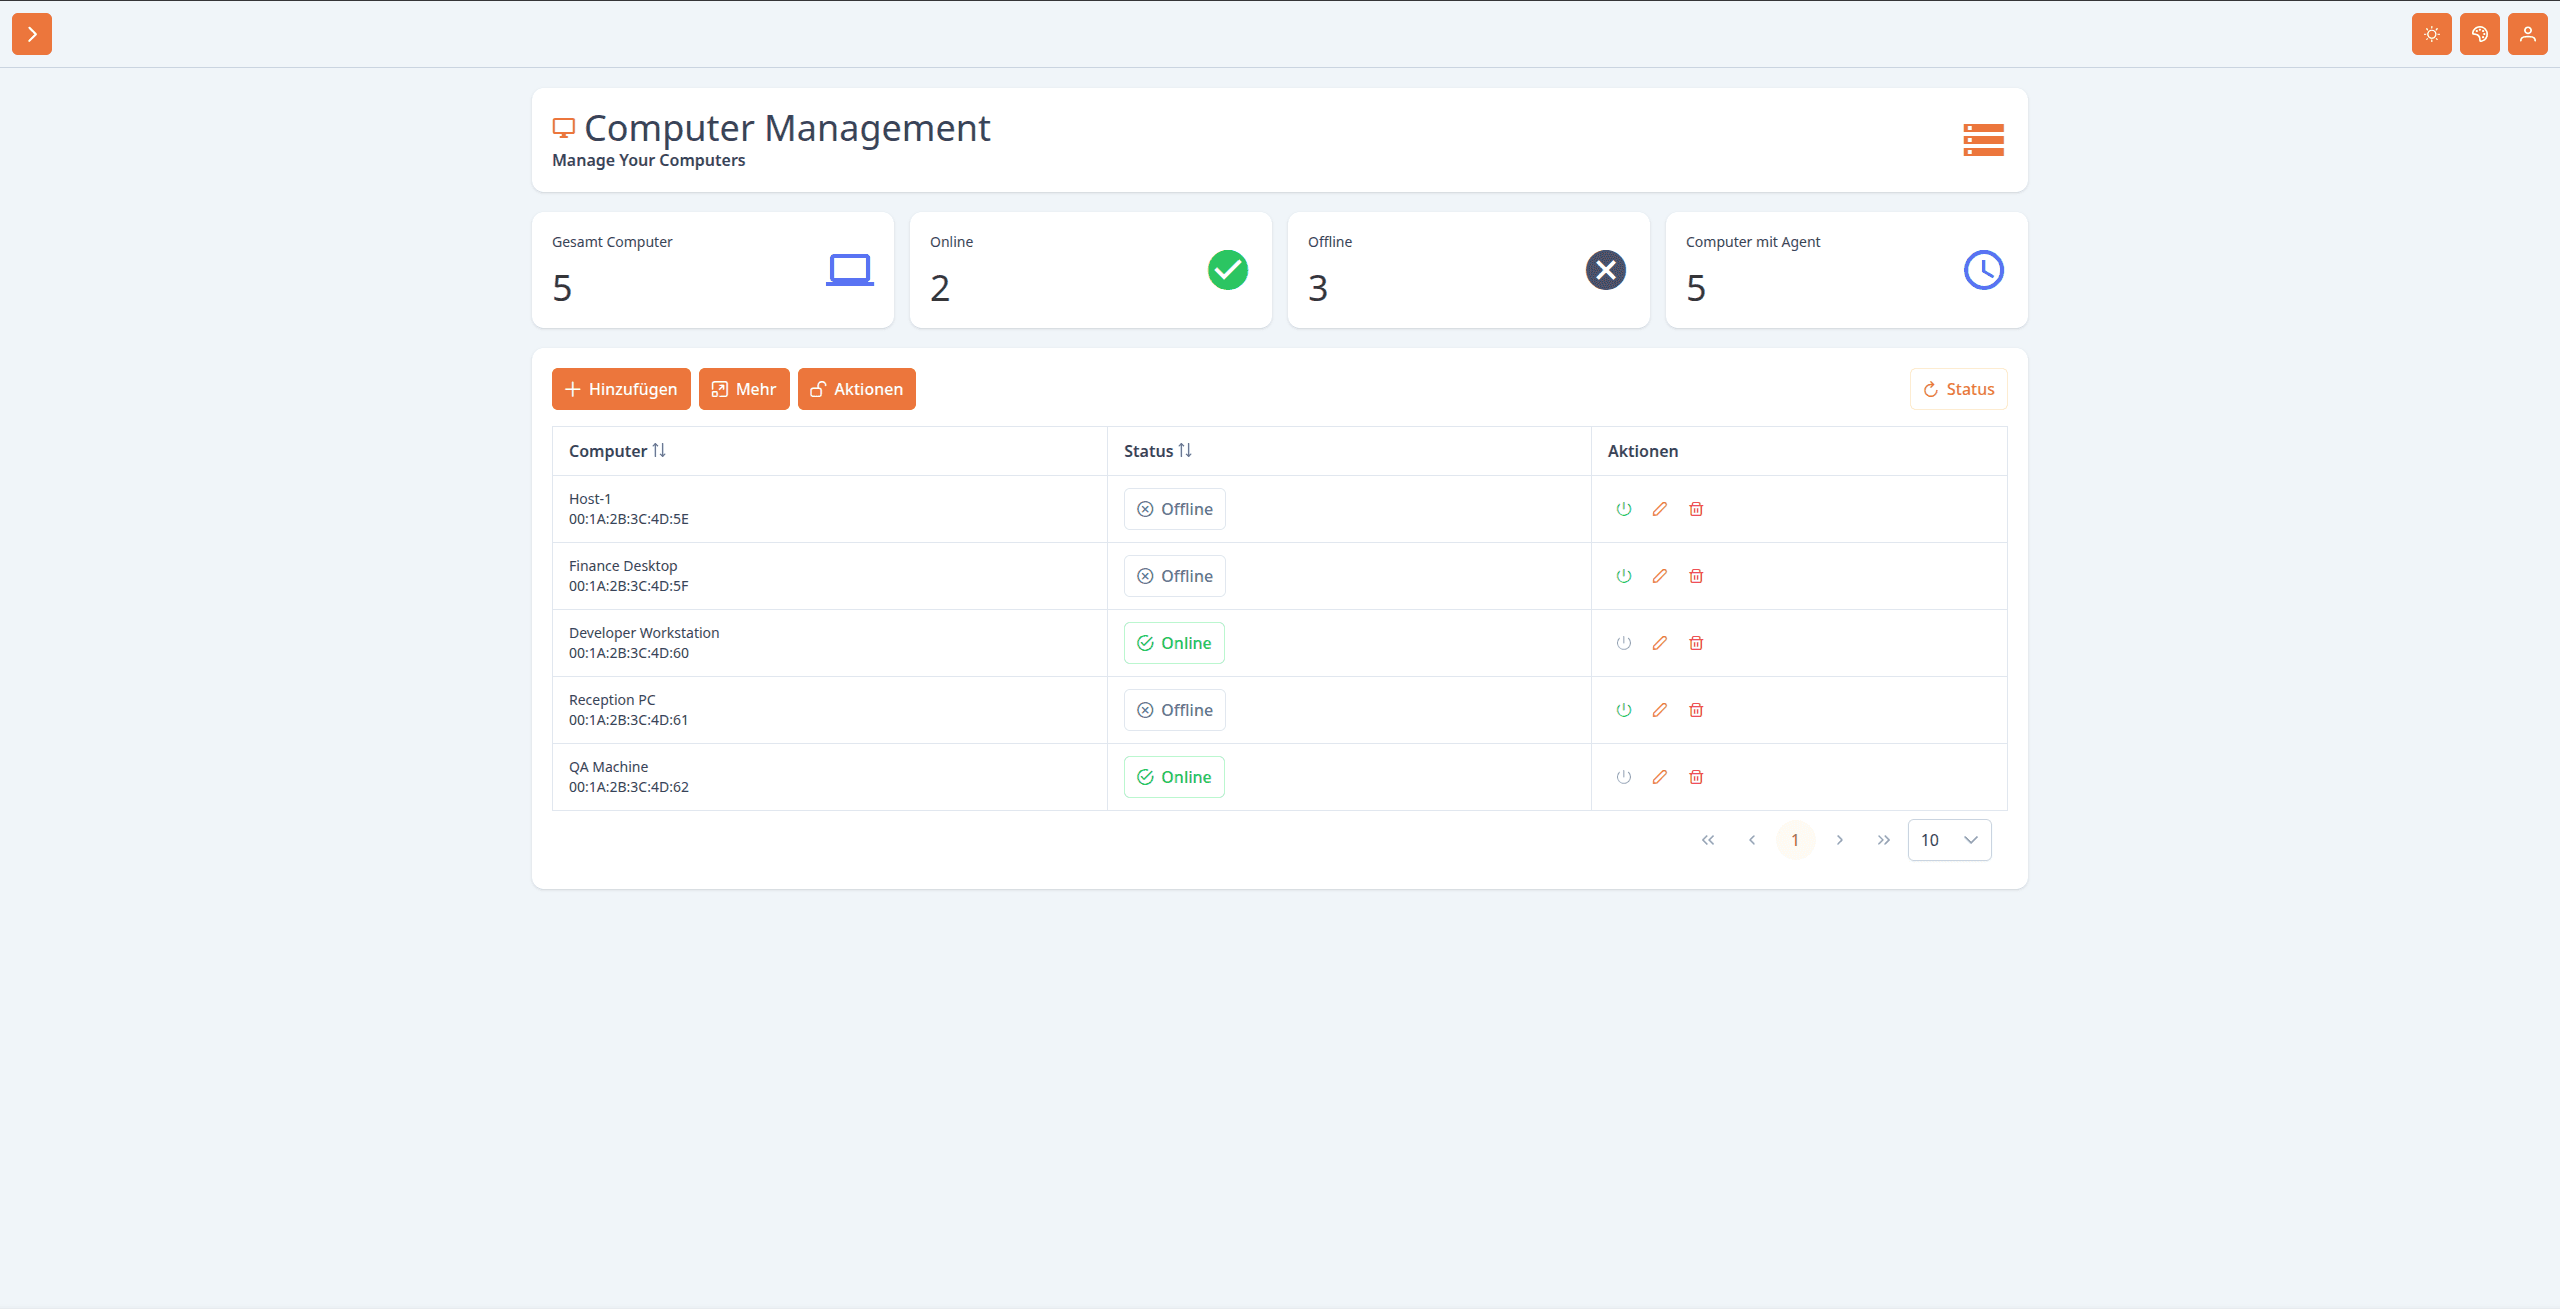Sort by Status column
2560x1309 pixels.
1158,451
